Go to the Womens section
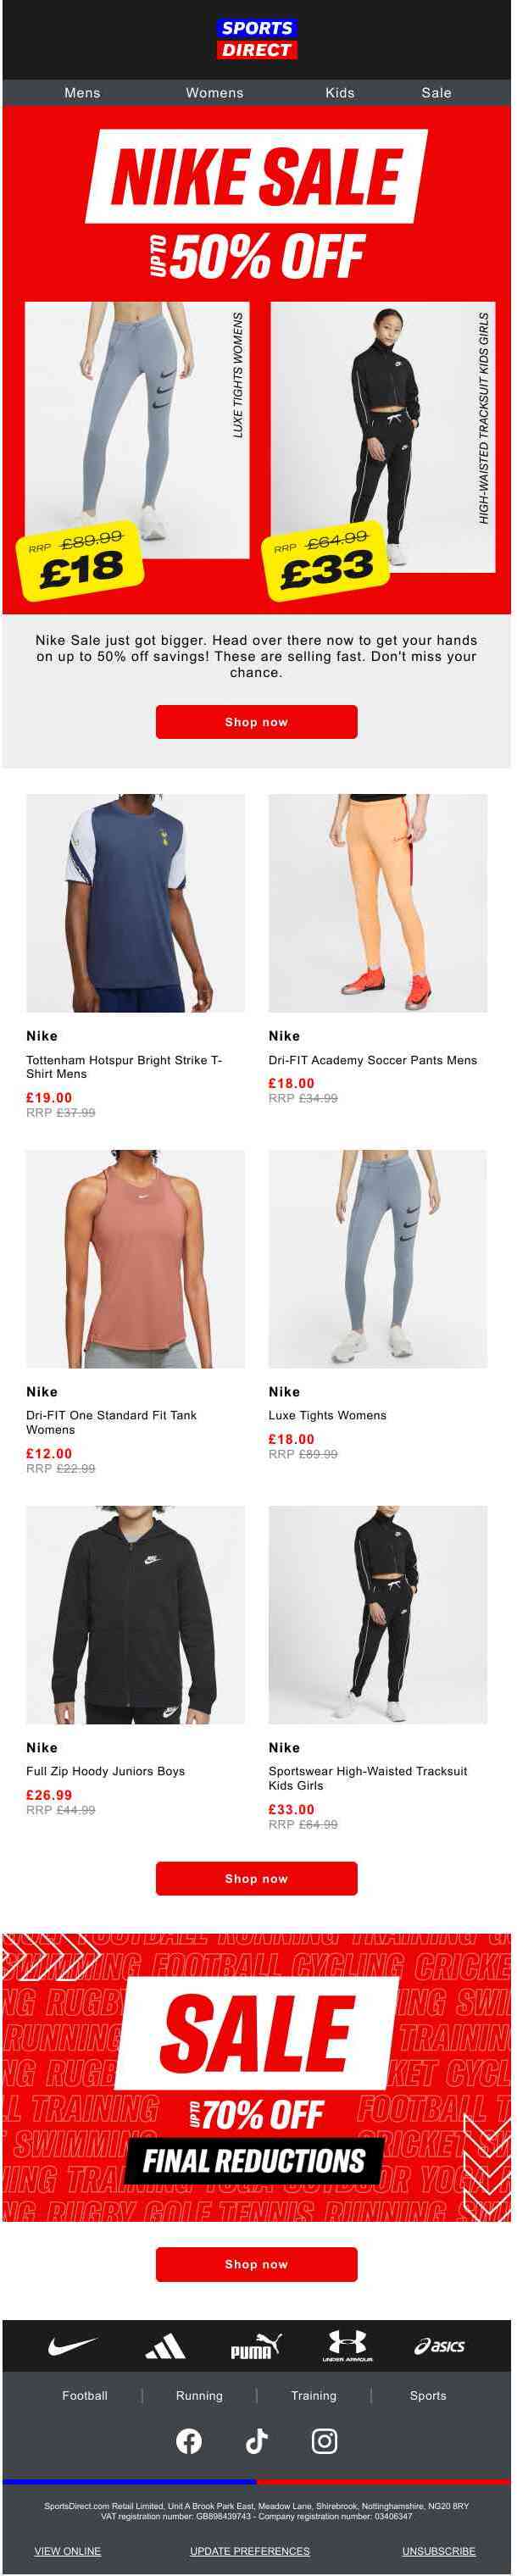Viewport: 517px width, 2576px height. 215,93
